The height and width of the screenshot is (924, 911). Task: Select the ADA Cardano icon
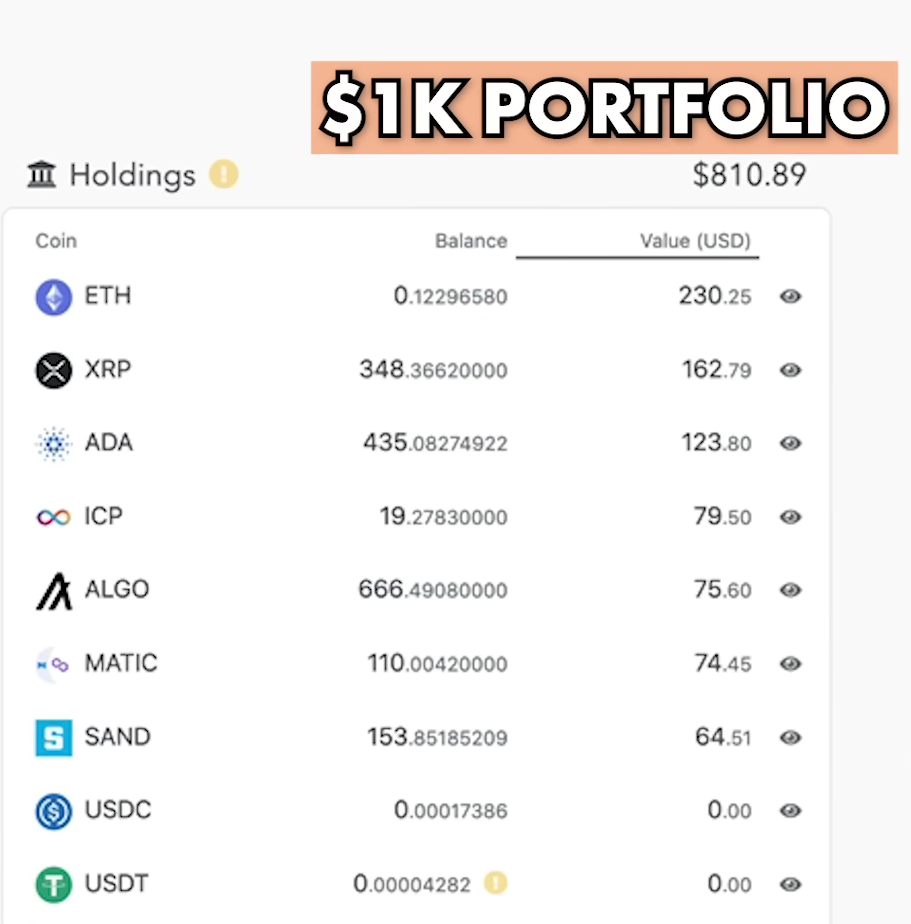point(54,444)
